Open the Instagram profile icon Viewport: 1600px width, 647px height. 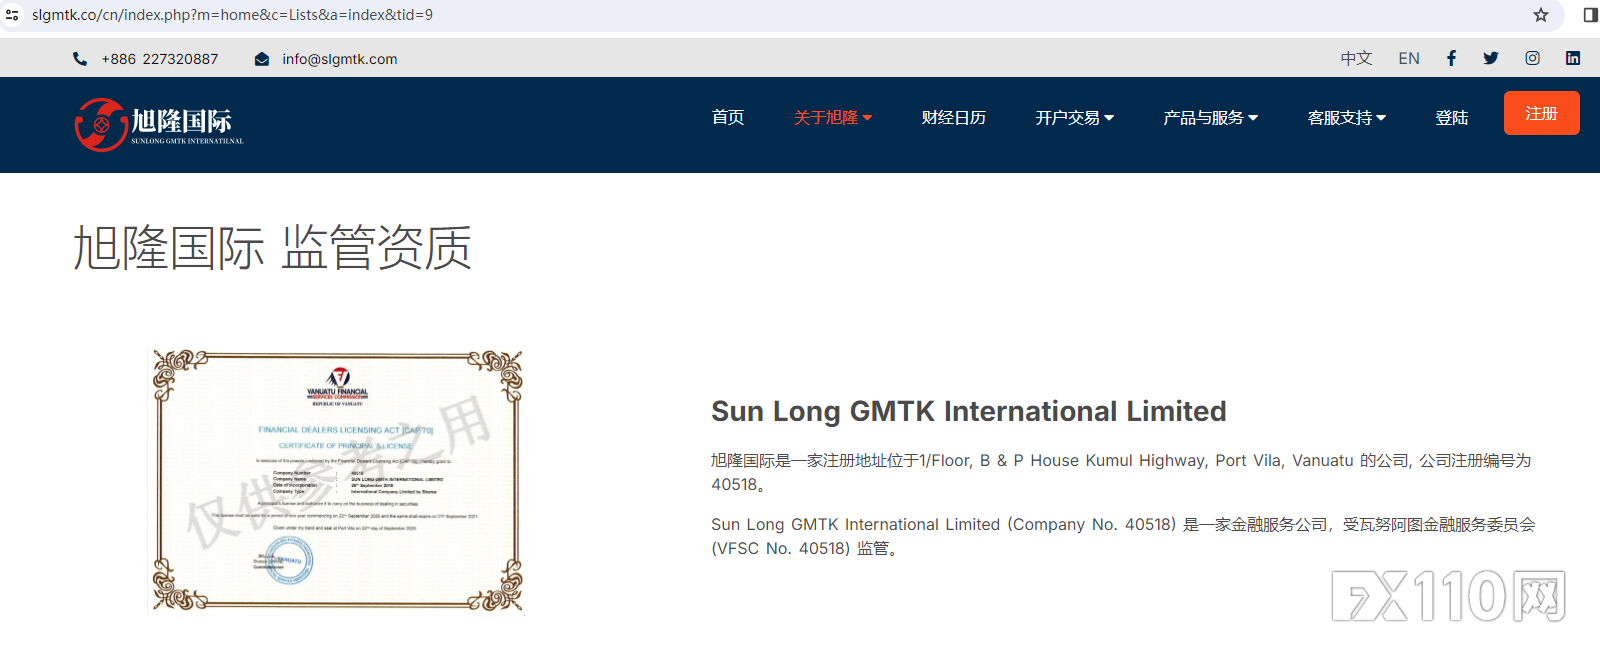tap(1532, 58)
